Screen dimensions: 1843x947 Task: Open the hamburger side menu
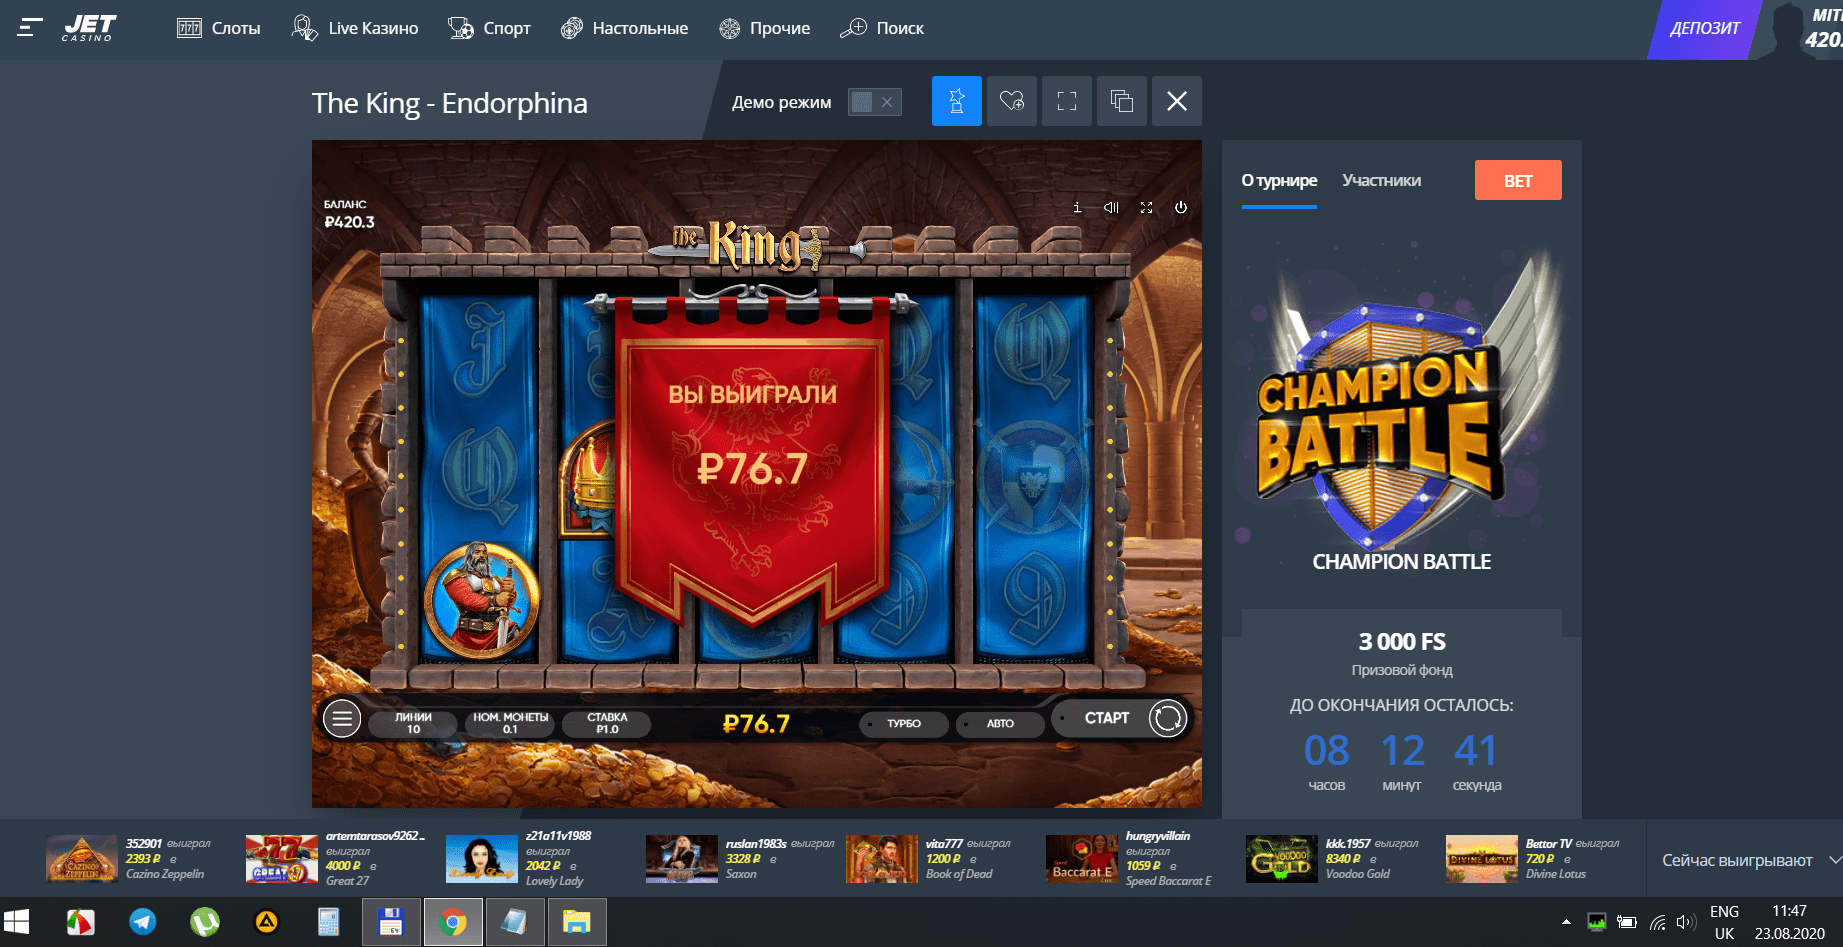(x=30, y=28)
